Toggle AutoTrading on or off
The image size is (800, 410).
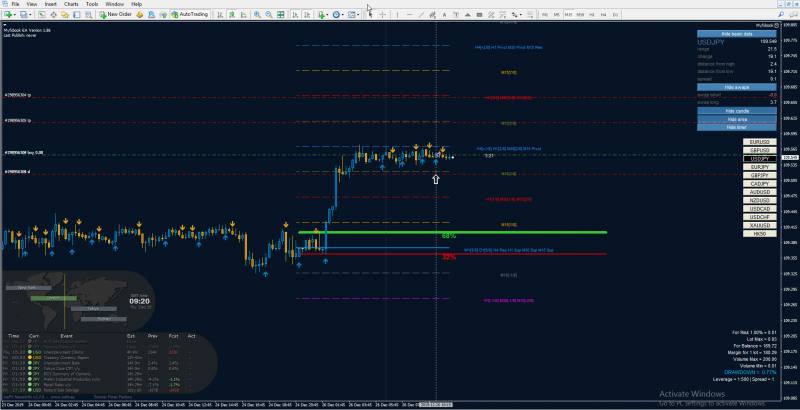click(190, 15)
